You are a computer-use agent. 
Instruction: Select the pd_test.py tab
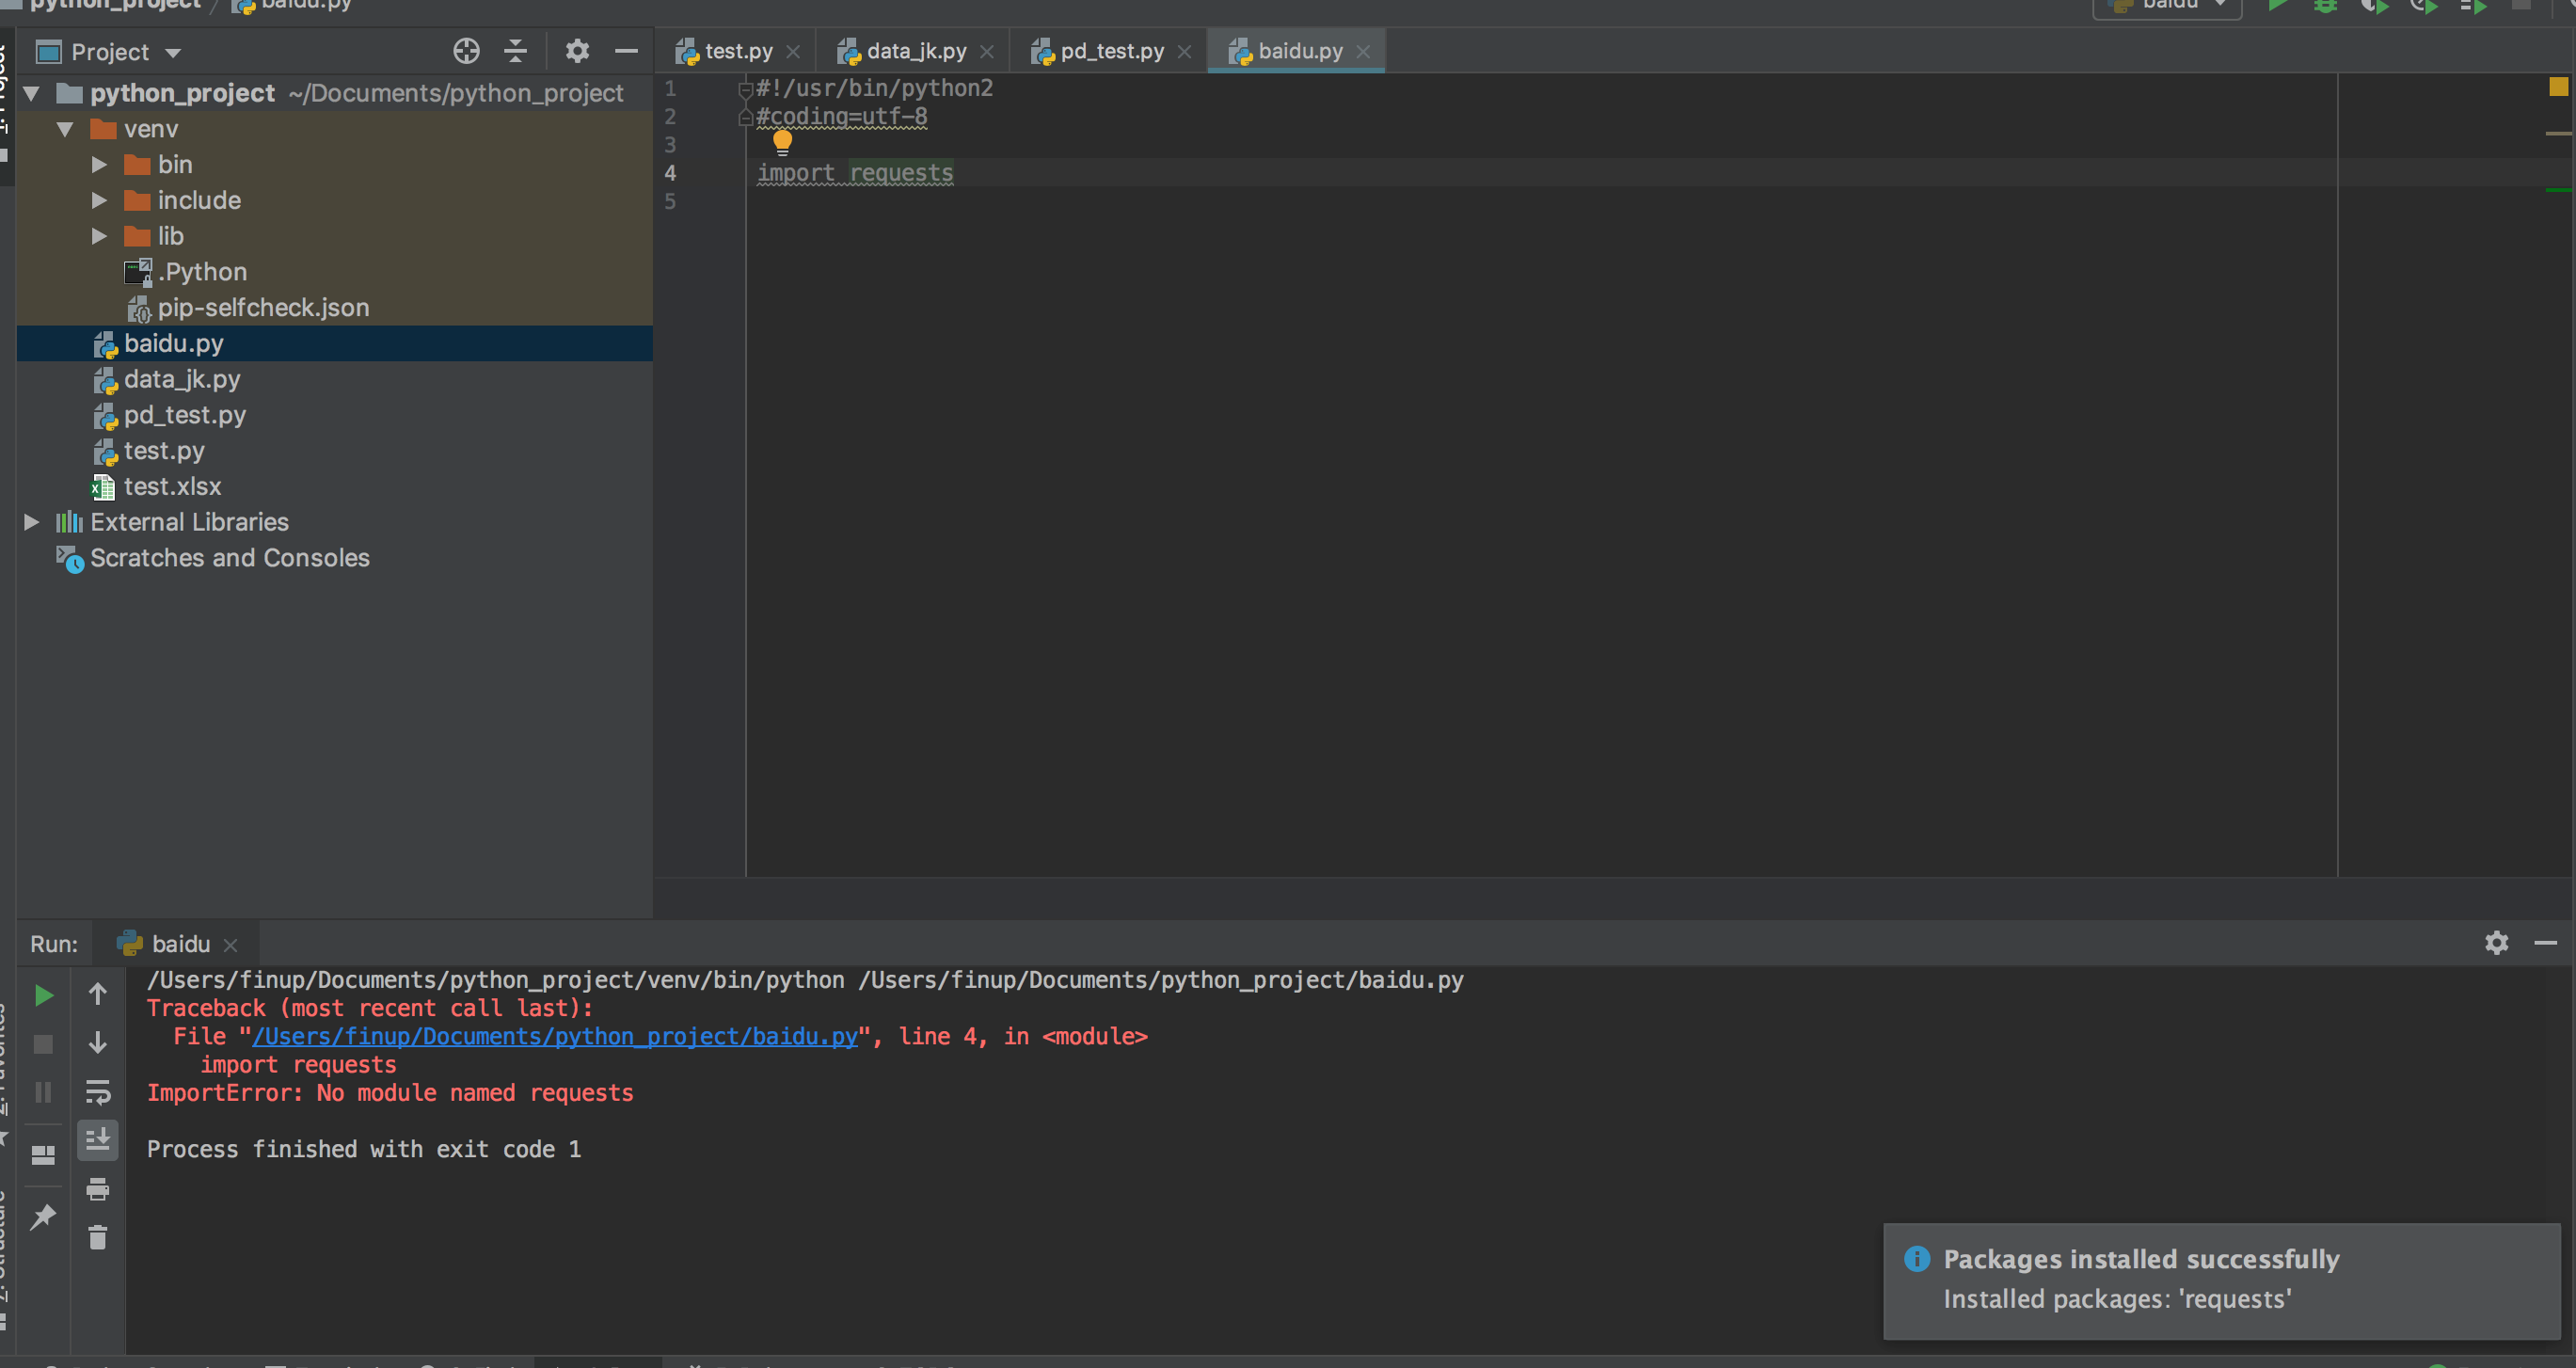tap(1111, 50)
